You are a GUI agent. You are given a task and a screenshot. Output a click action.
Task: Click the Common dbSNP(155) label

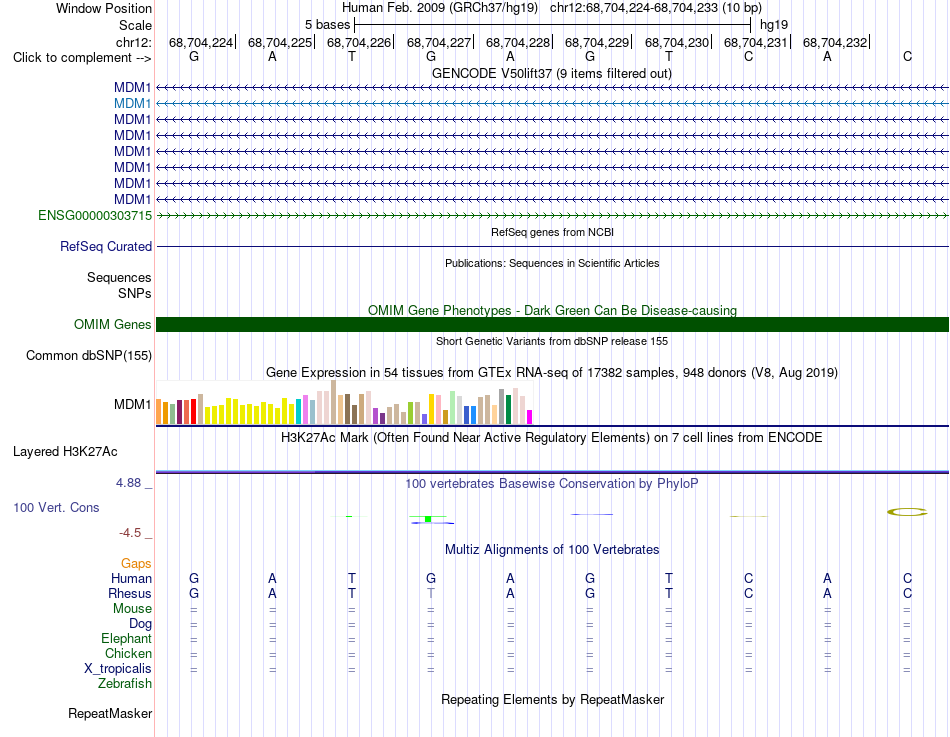(88, 356)
